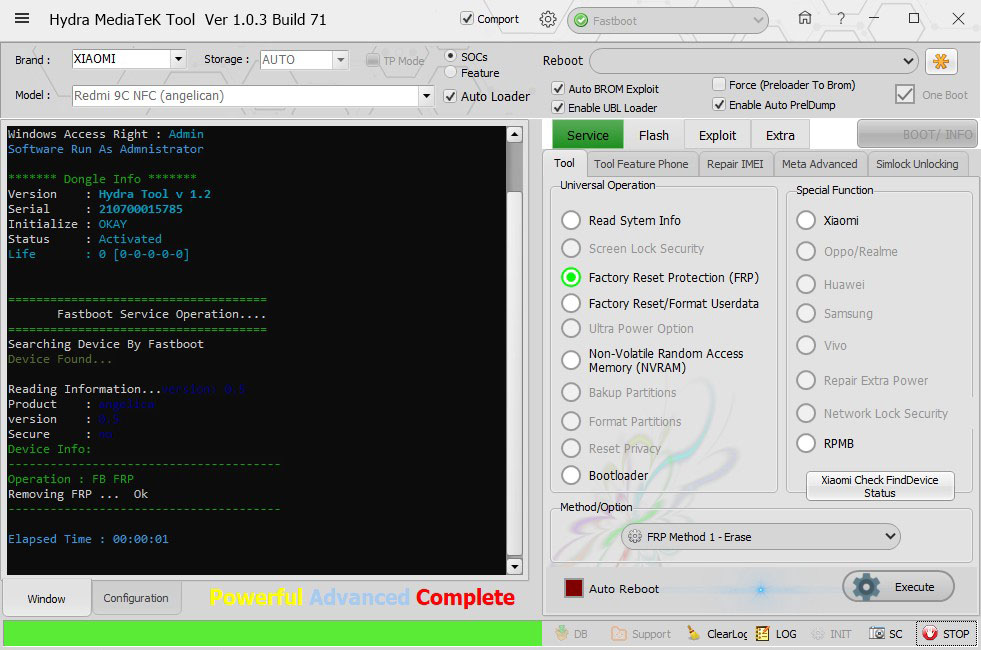Viewport: 981px width, 650px height.
Task: Open the Repair IMEI tab
Action: point(735,164)
